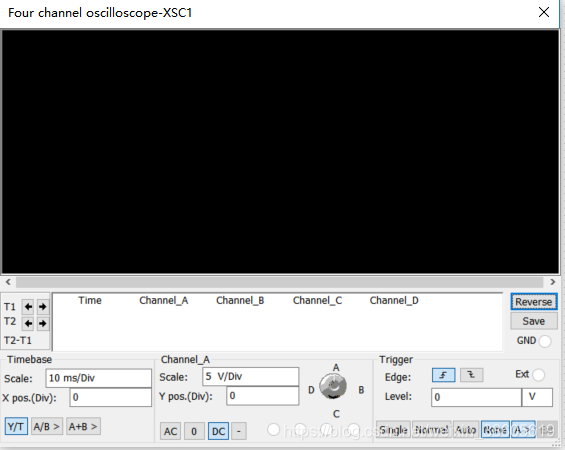Click the left arrow of the display scrollbar

point(8,282)
